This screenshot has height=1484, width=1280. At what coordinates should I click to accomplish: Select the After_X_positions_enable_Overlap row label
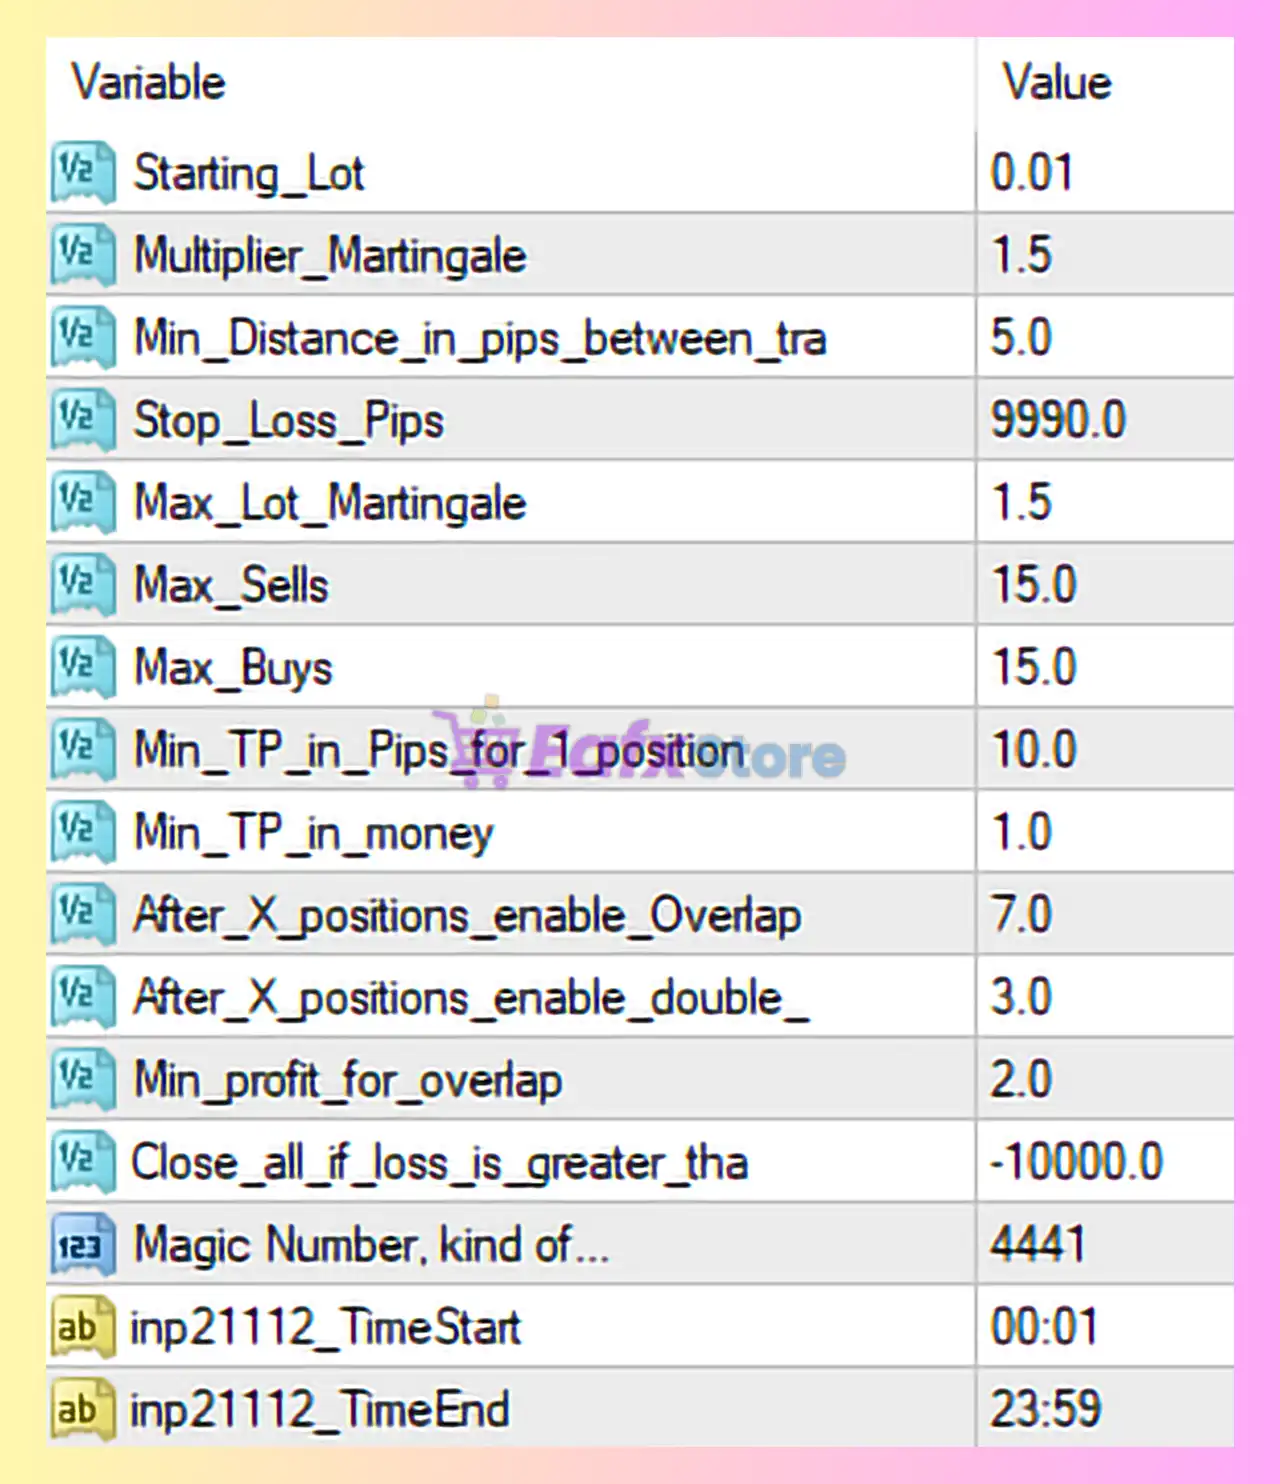click(x=467, y=915)
